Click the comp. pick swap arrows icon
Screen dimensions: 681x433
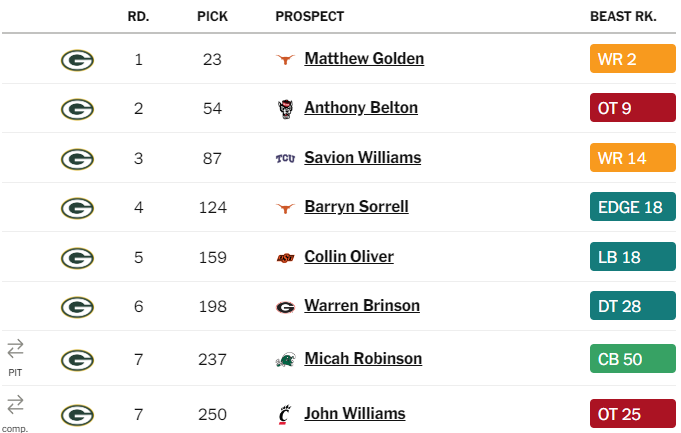click(15, 404)
